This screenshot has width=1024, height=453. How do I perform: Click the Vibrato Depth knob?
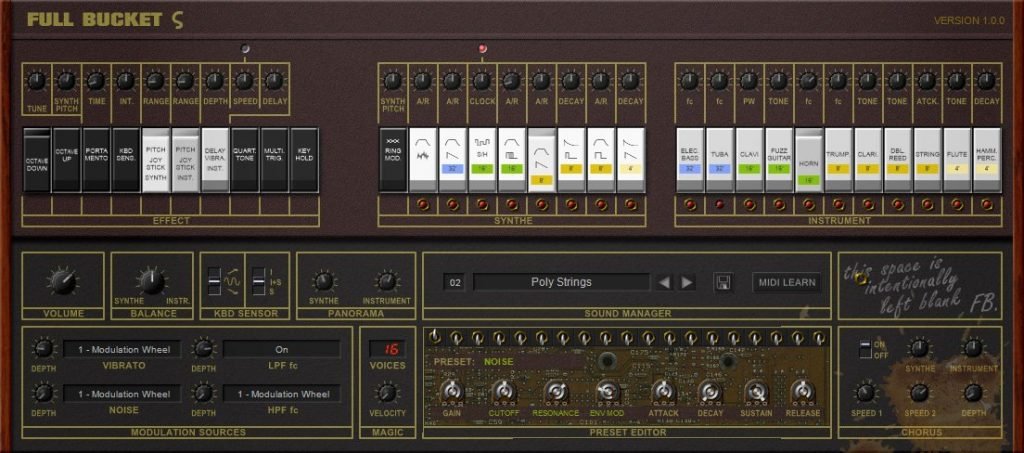click(44, 348)
